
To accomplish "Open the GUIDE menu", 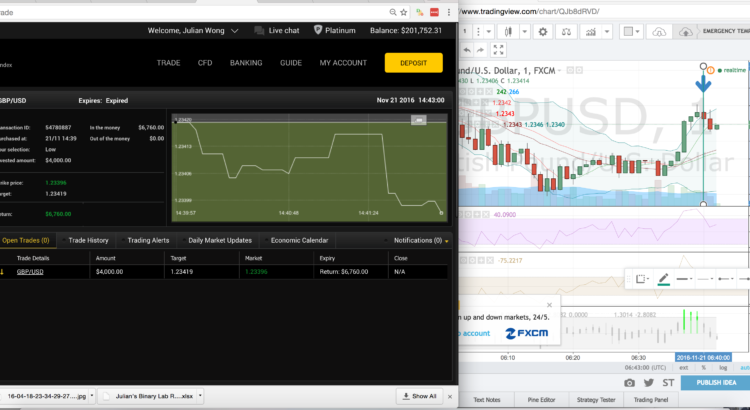I will click(x=291, y=63).
